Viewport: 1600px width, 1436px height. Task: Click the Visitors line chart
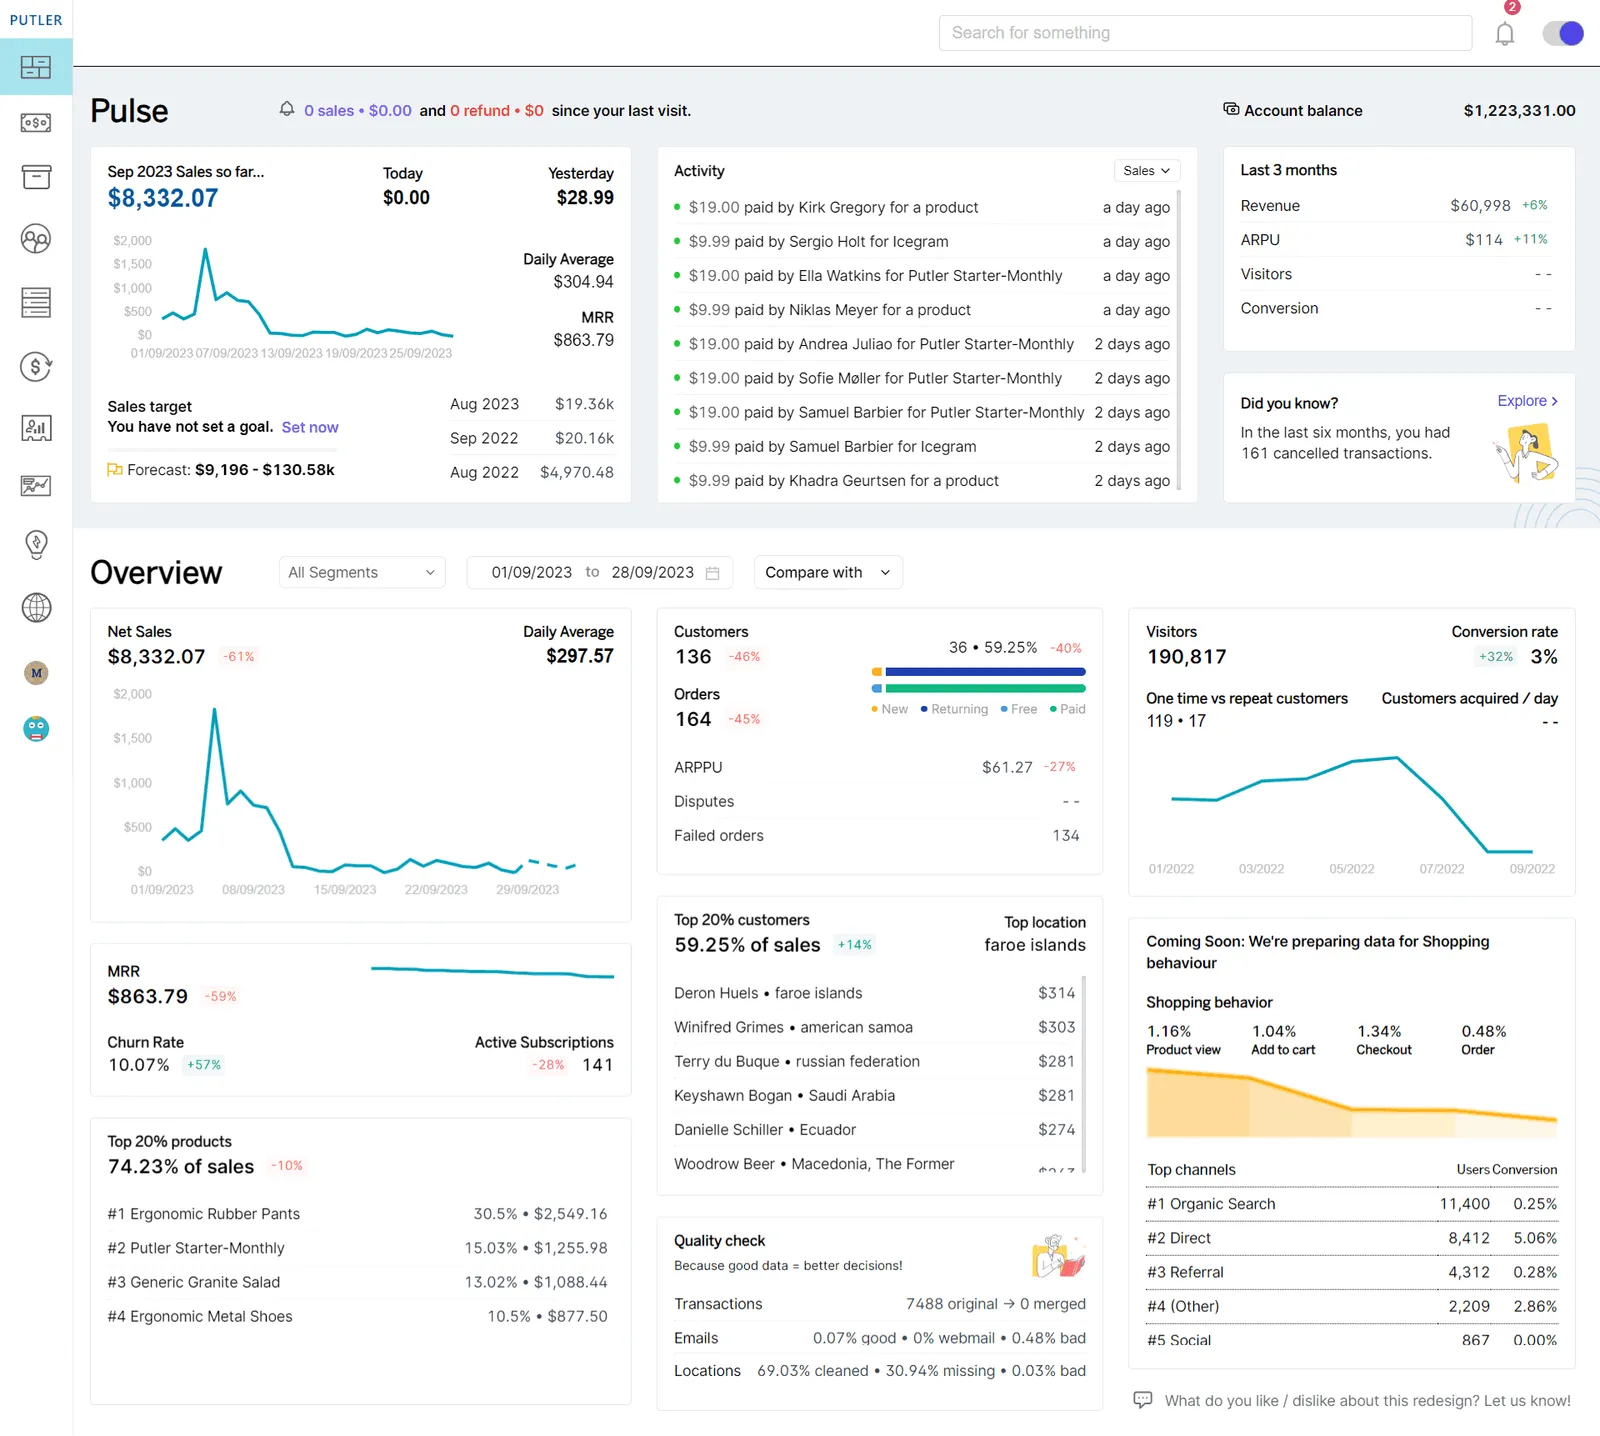click(1352, 805)
